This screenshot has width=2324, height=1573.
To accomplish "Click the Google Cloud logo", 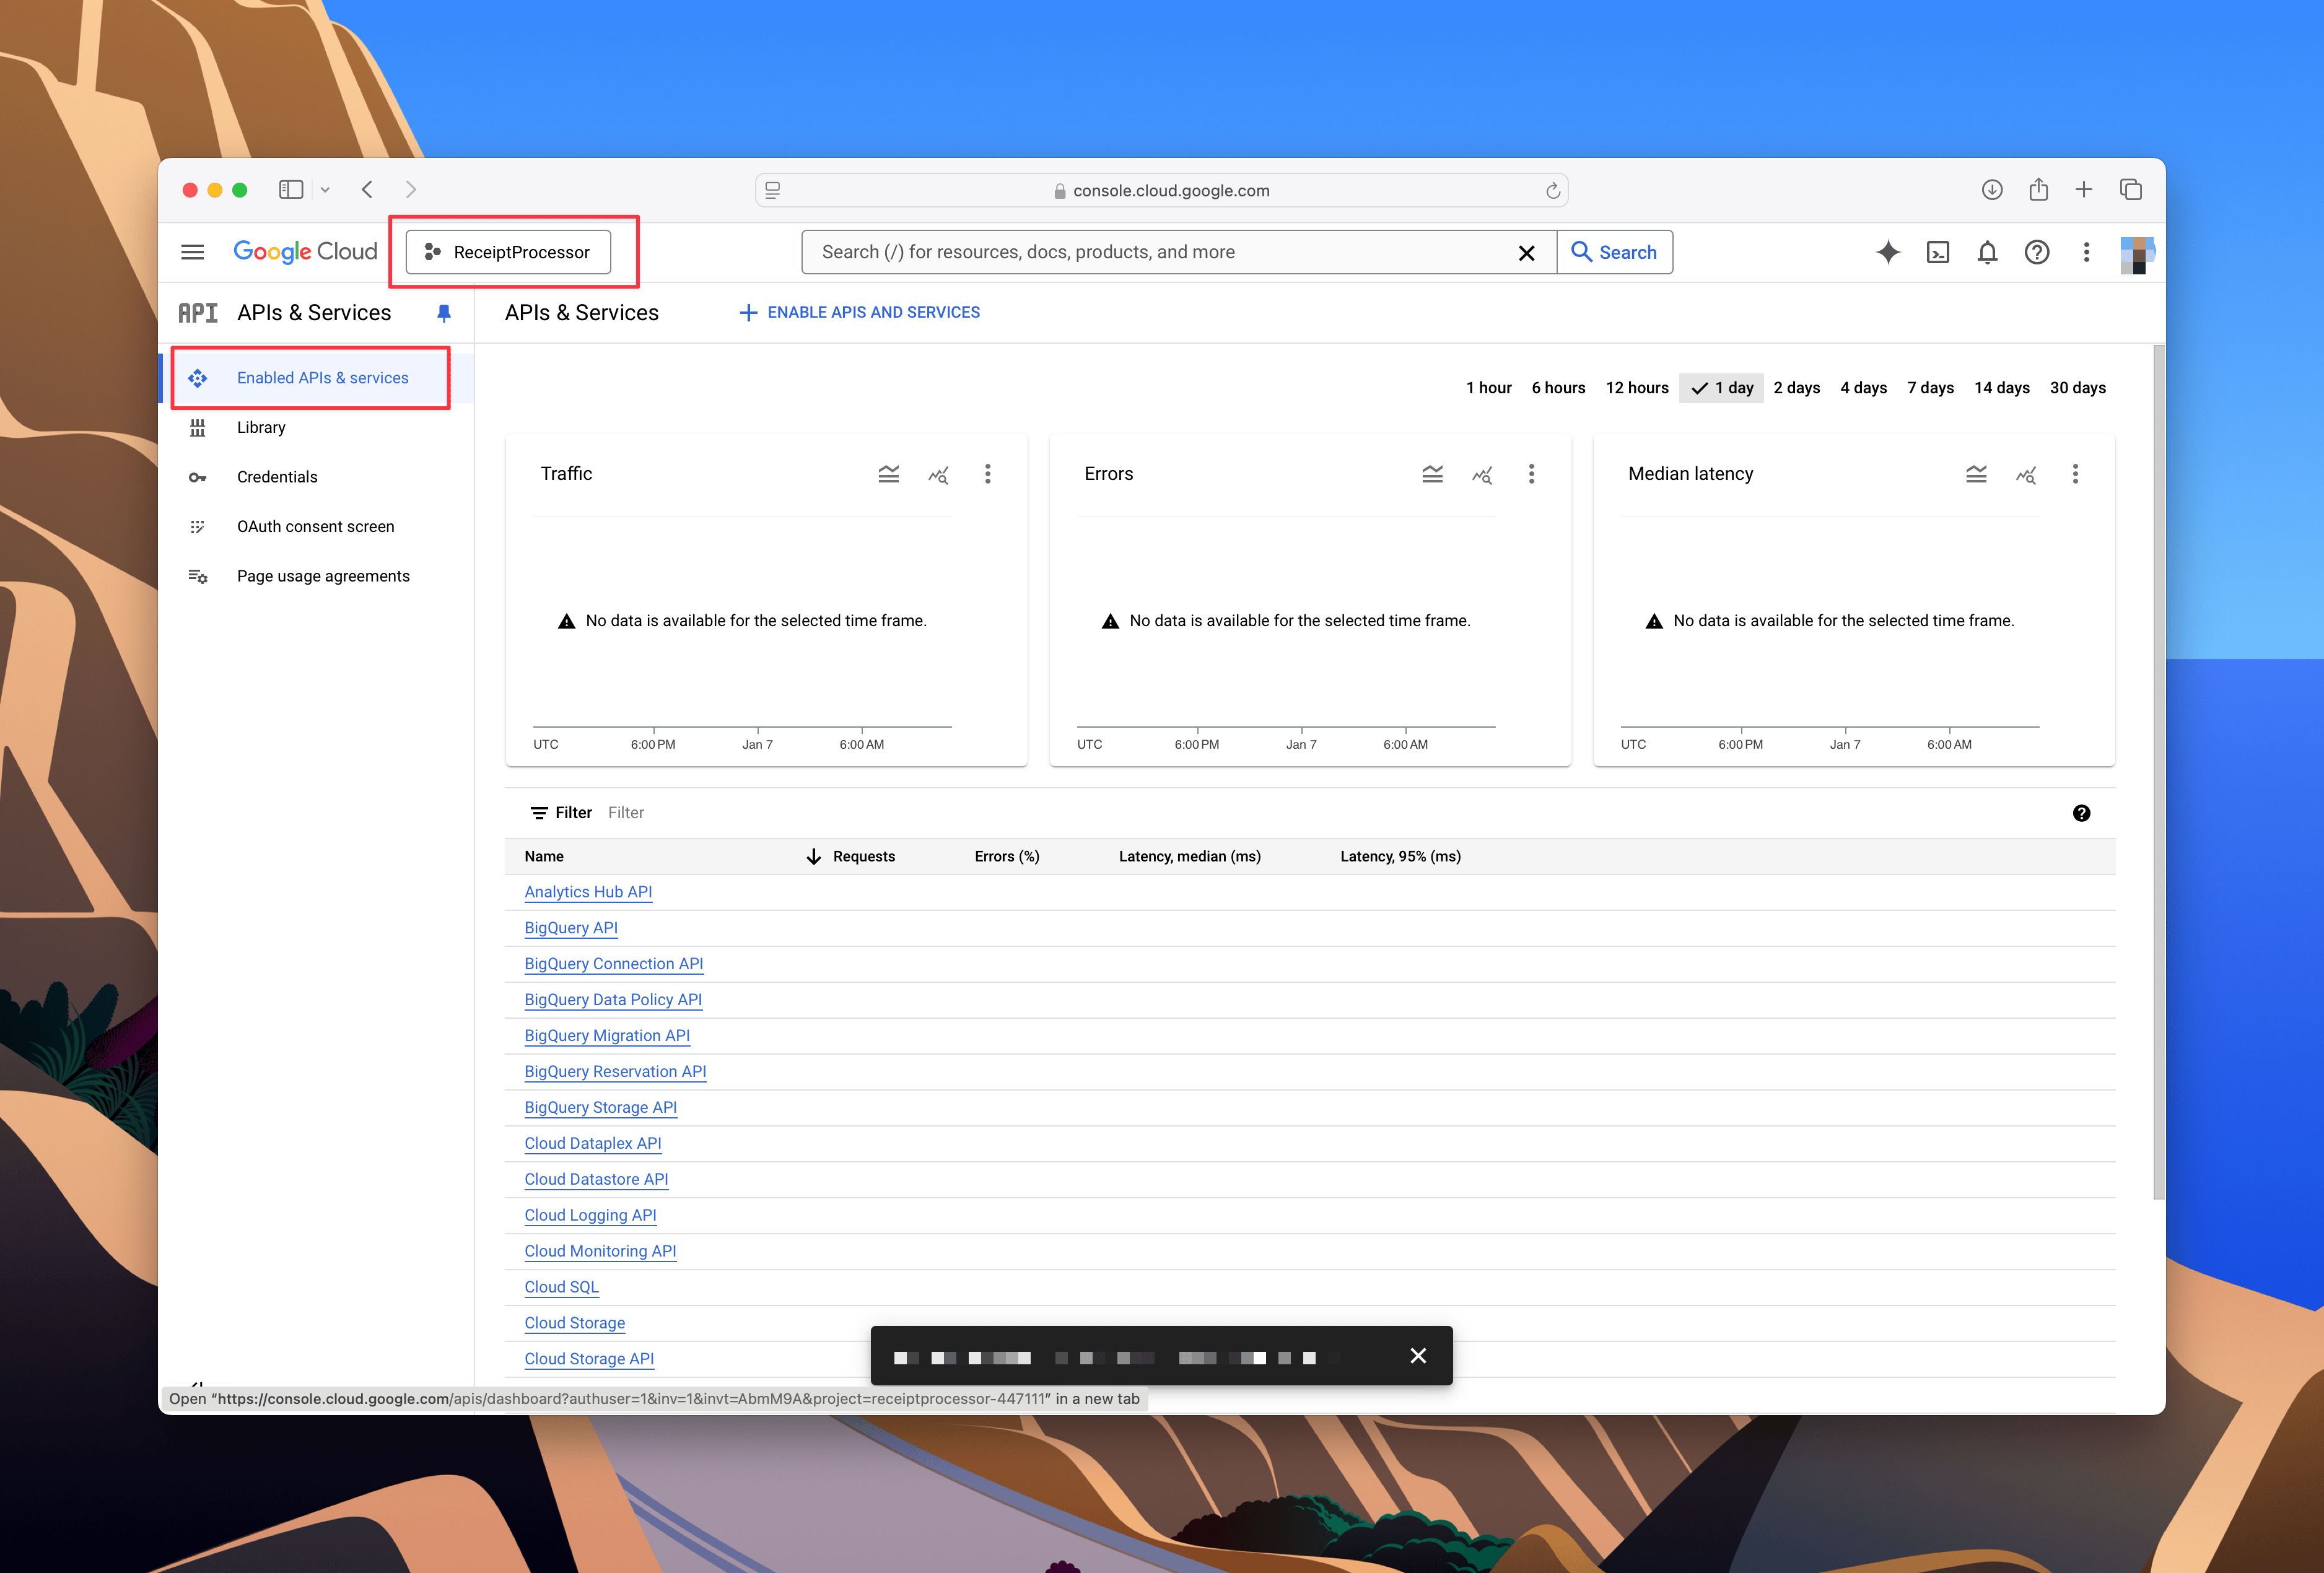I will tap(305, 252).
